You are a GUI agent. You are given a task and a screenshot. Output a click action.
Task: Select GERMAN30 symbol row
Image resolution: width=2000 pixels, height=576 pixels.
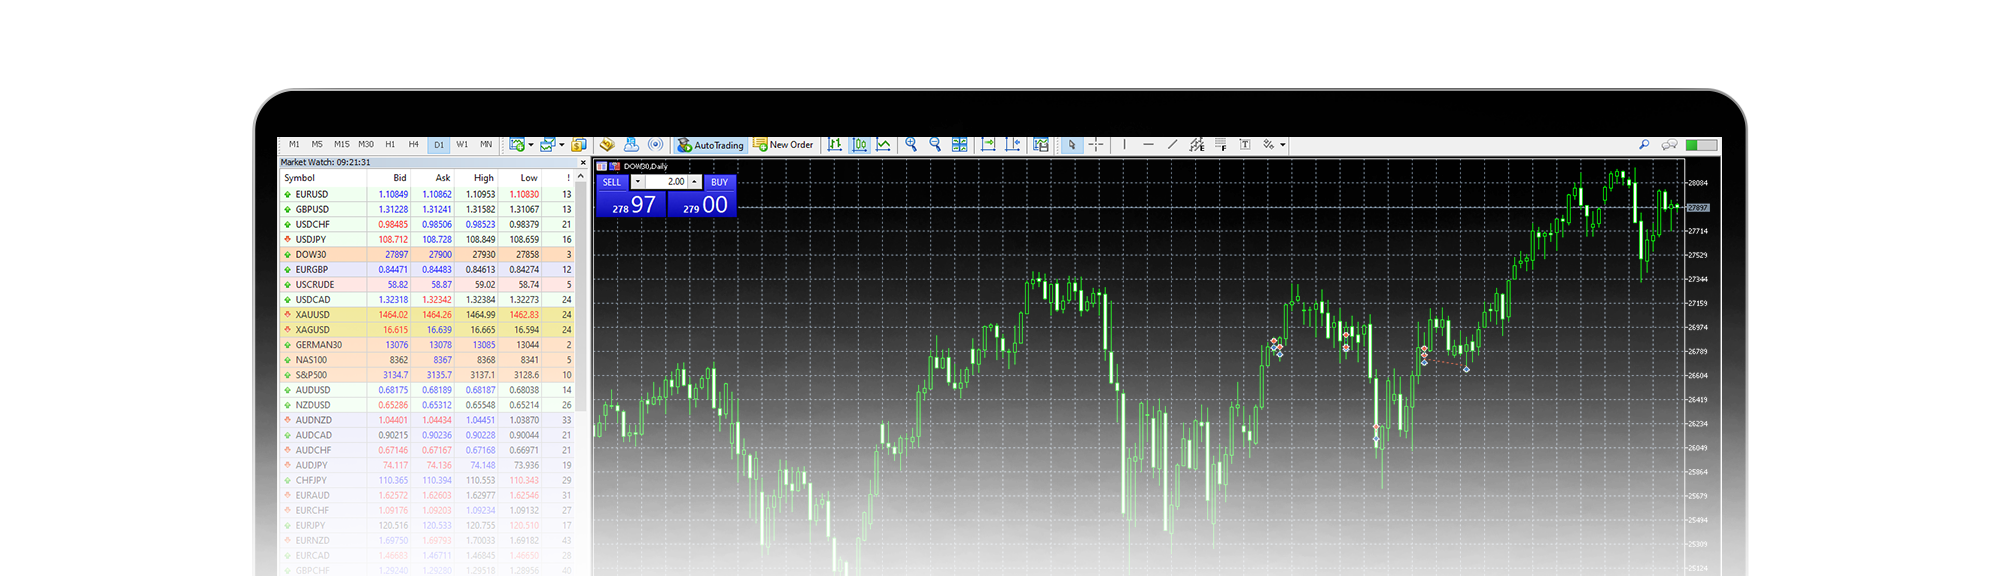428,345
